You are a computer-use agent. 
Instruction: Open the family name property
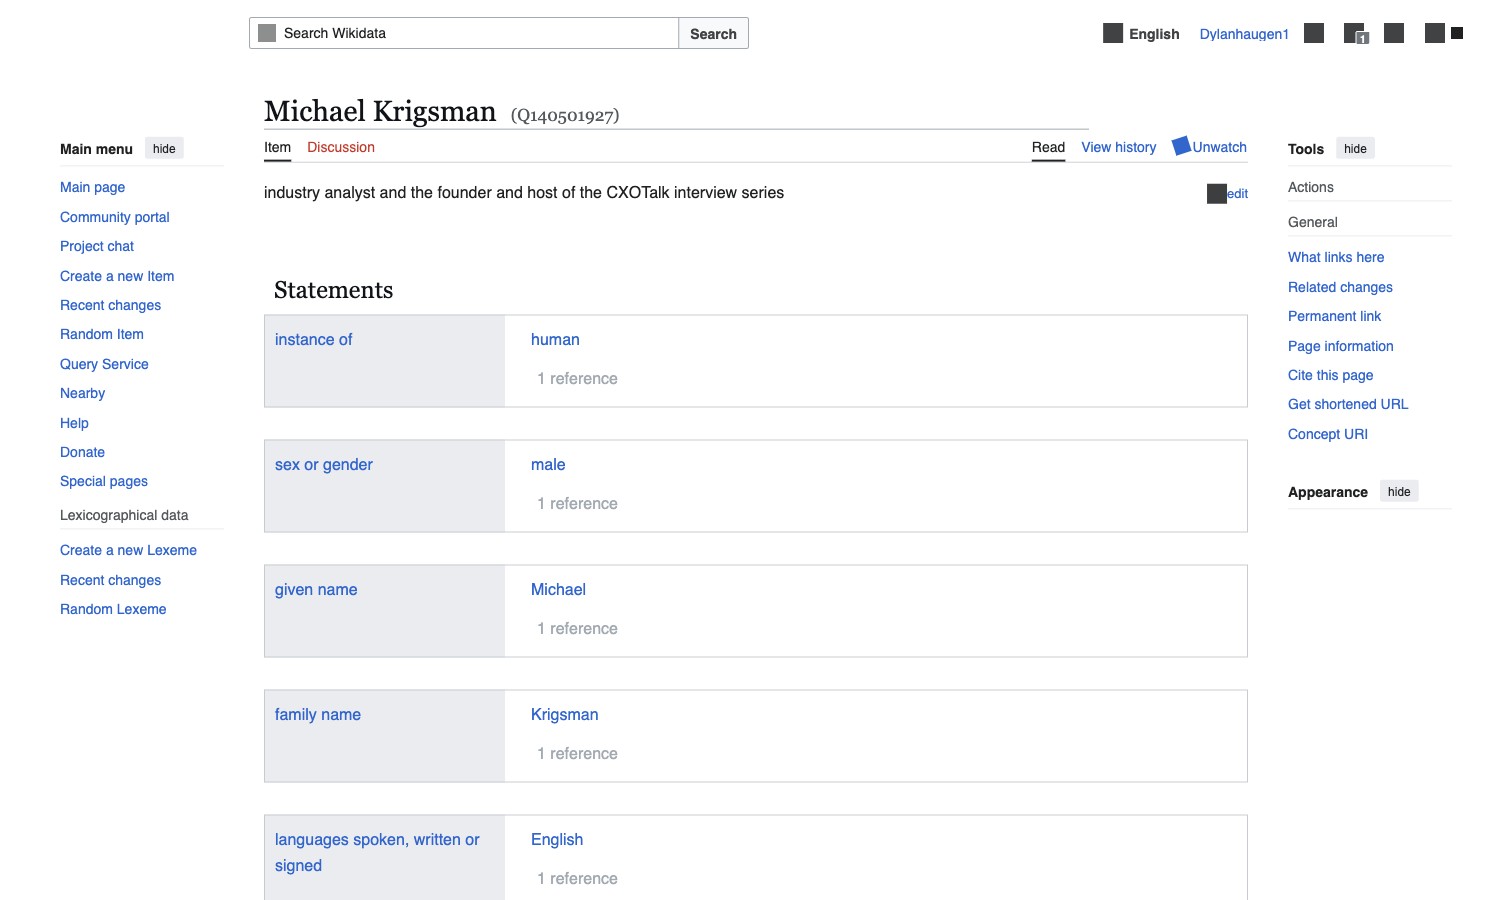click(318, 715)
